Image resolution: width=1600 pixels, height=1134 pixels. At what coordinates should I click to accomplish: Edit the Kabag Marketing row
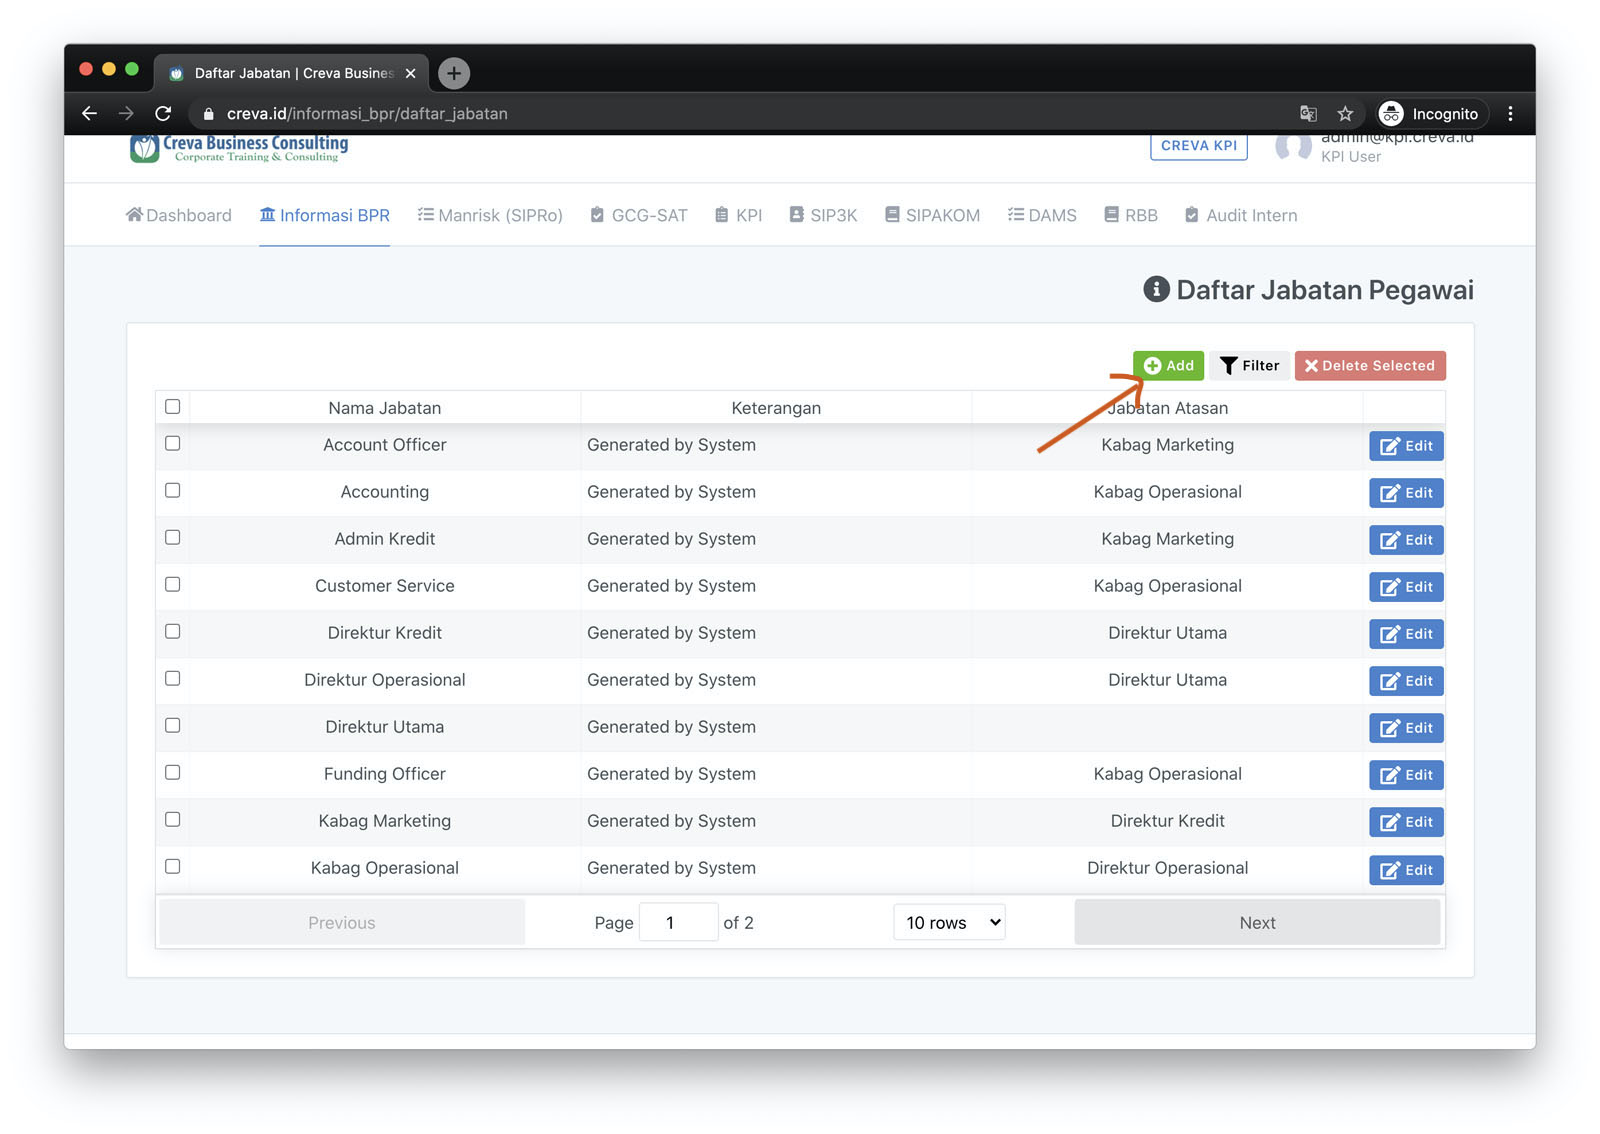point(1406,822)
